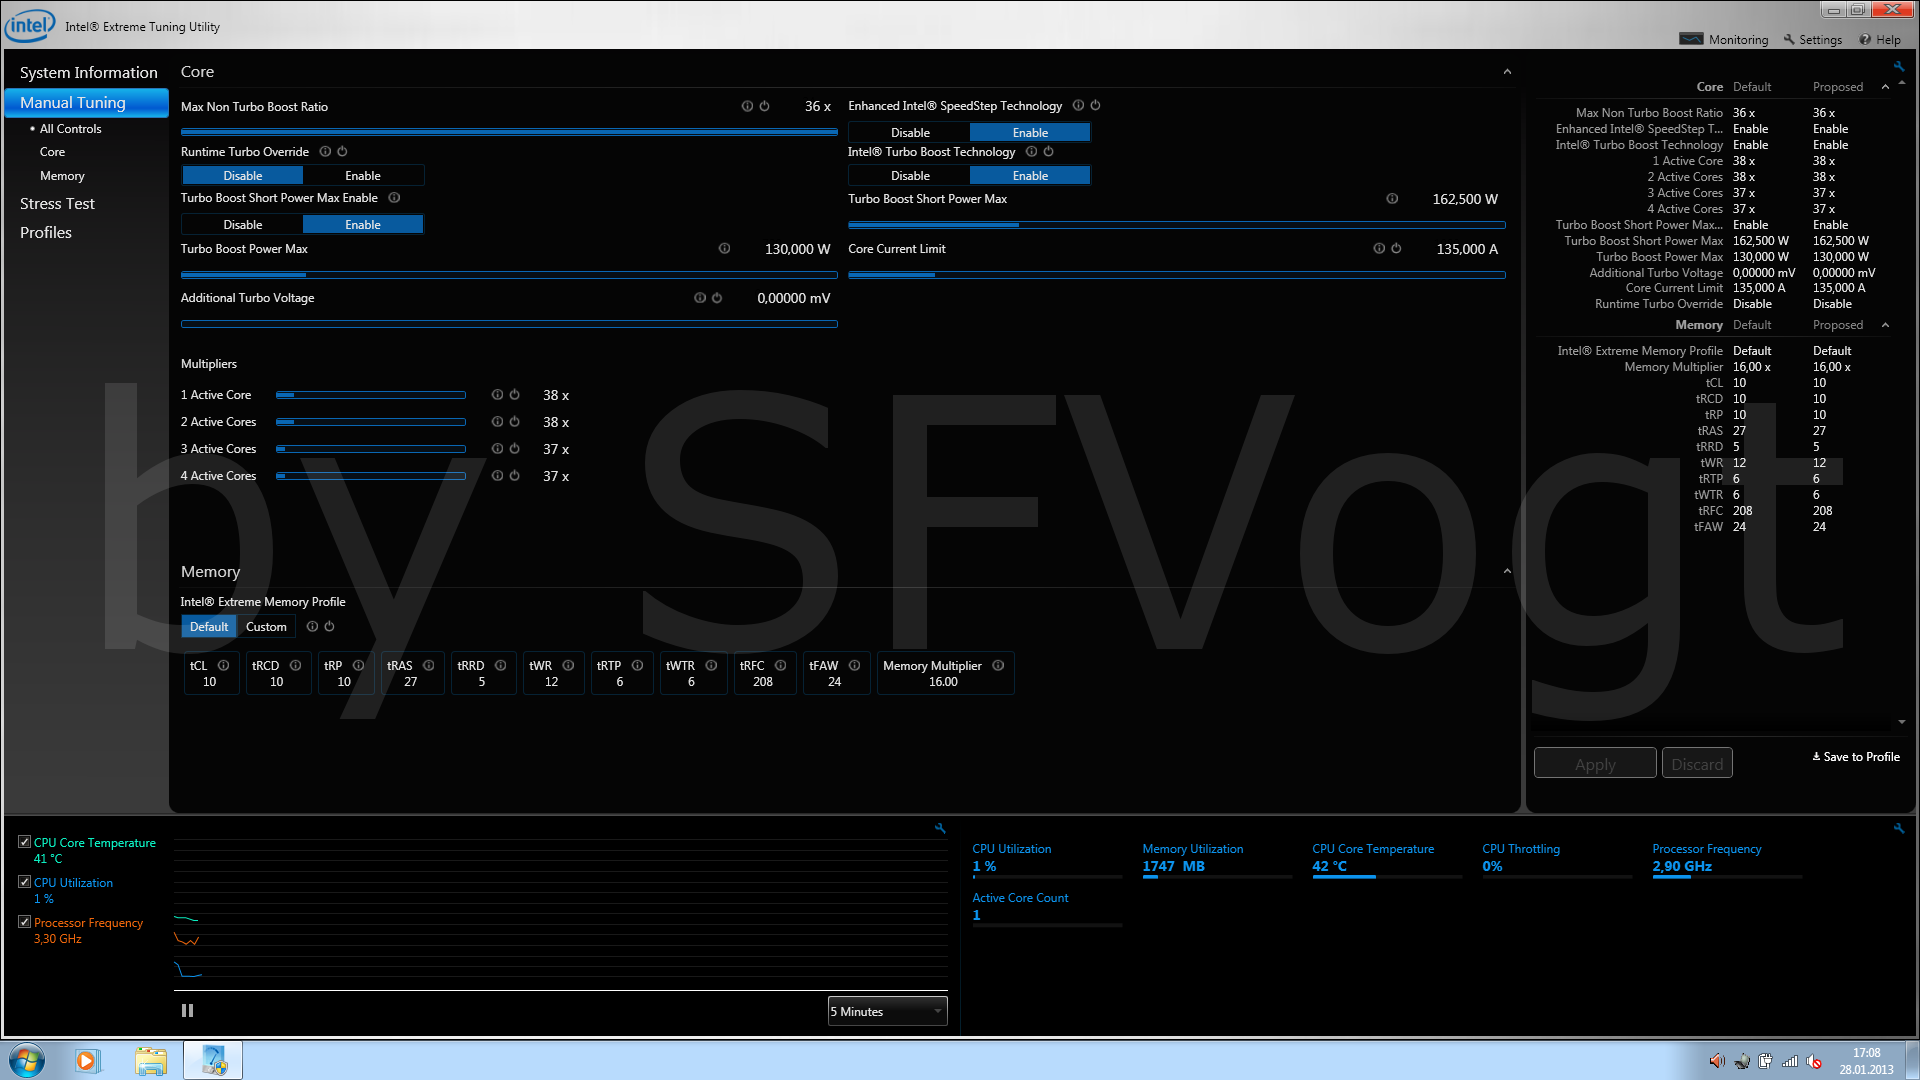The width and height of the screenshot is (1920, 1080).
Task: Click info icon for Runtime Turbo Override
Action: 325,152
